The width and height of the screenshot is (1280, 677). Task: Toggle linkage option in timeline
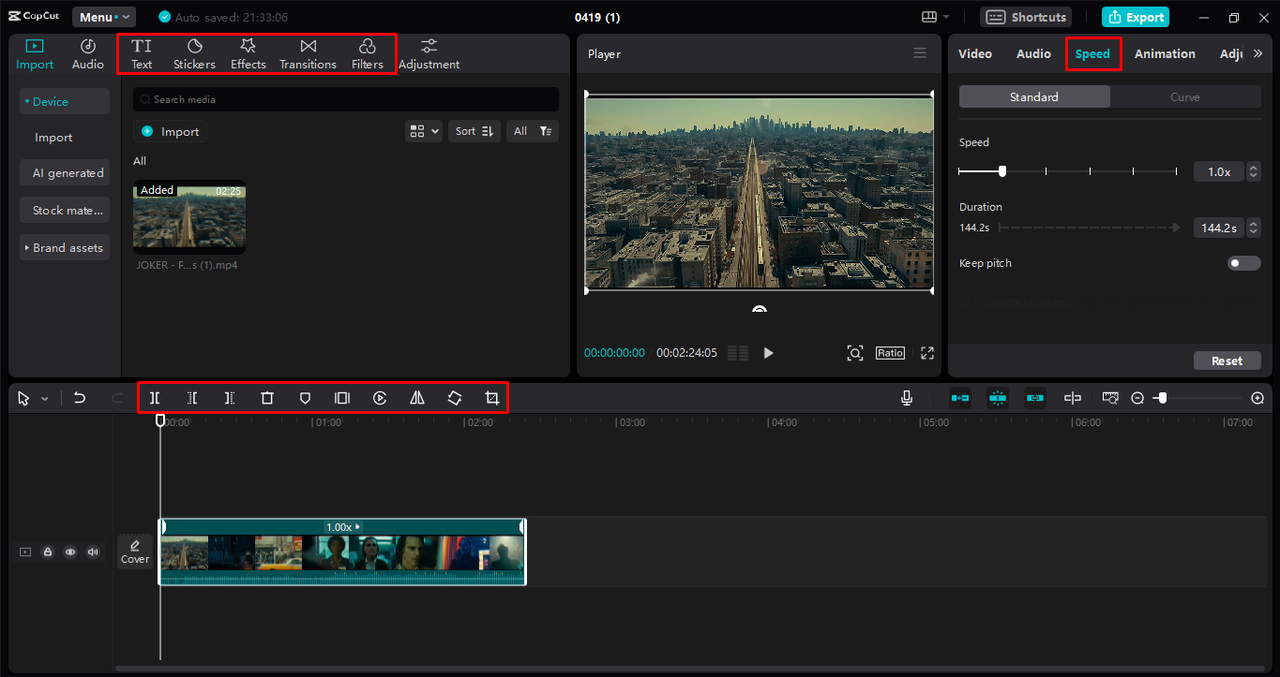1035,398
